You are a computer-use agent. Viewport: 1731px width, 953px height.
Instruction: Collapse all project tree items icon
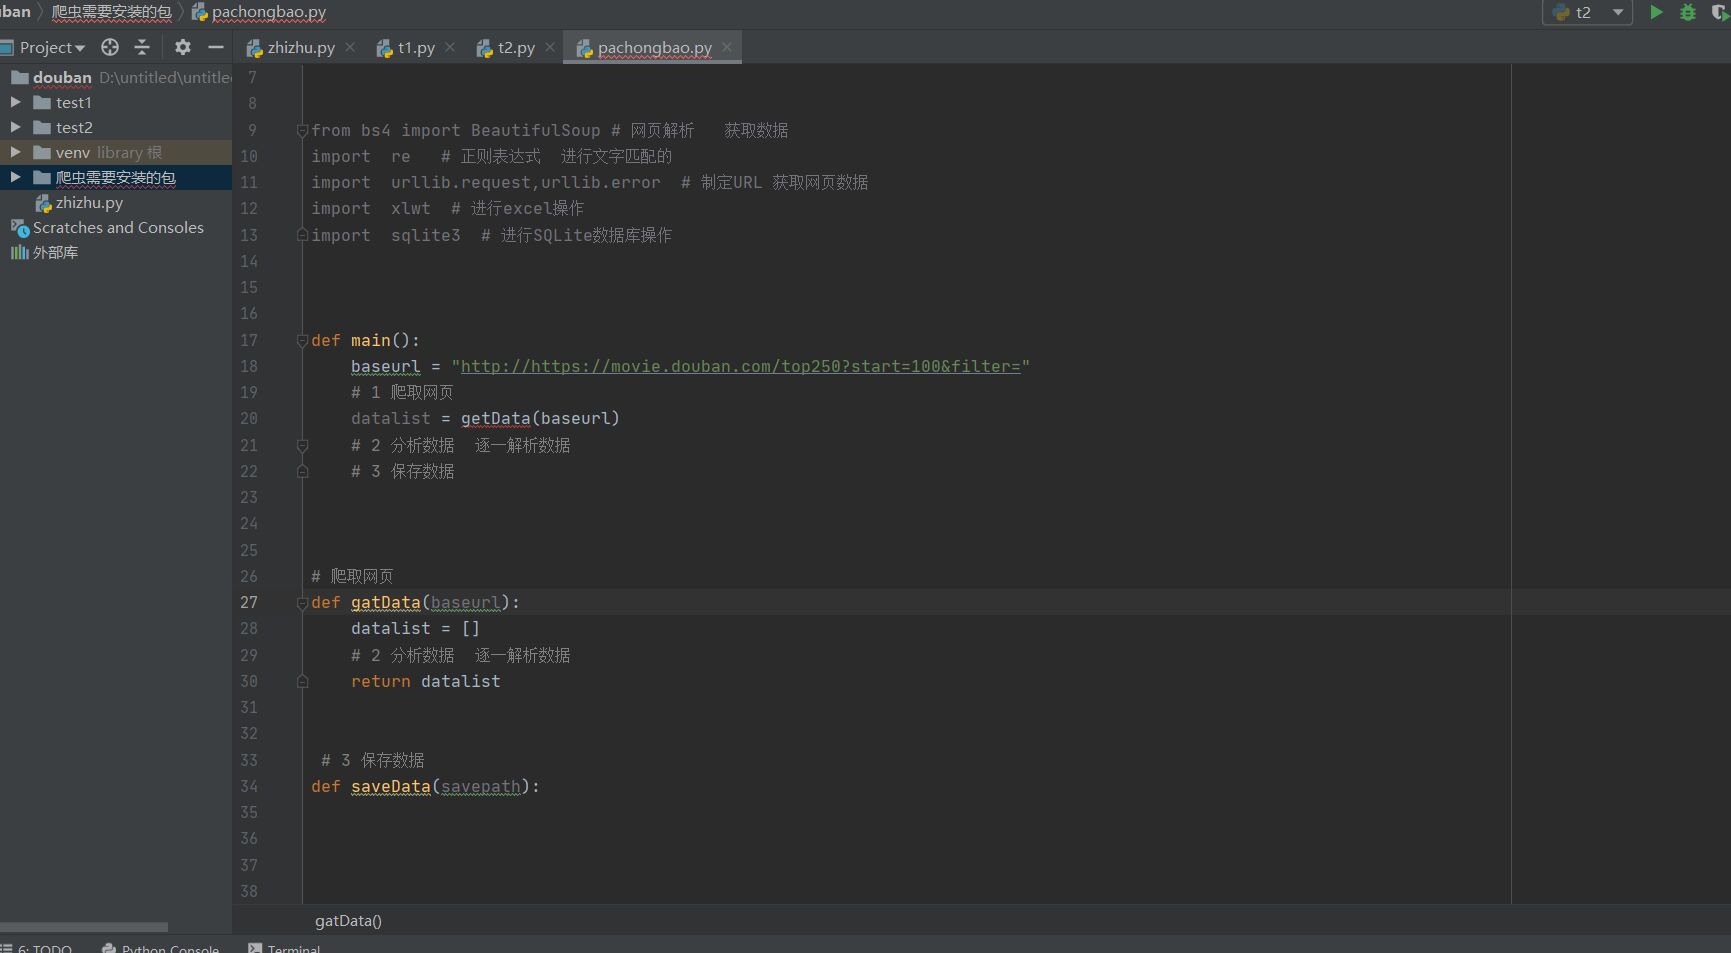[x=142, y=47]
